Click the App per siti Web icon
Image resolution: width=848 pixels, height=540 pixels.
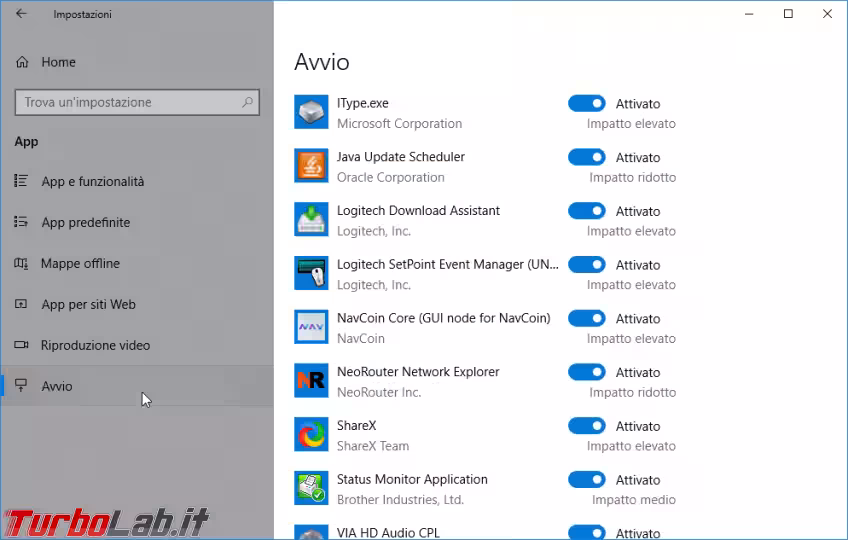pos(21,304)
